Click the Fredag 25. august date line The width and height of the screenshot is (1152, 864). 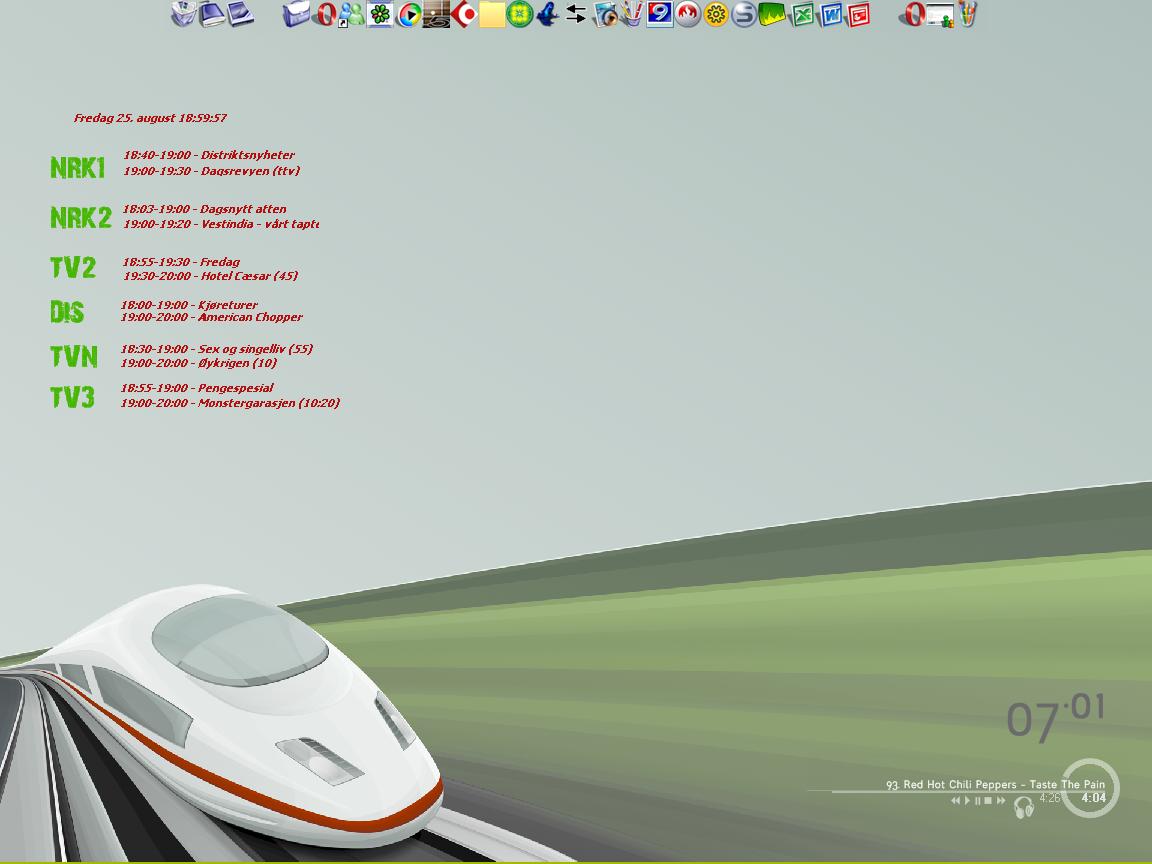[150, 118]
